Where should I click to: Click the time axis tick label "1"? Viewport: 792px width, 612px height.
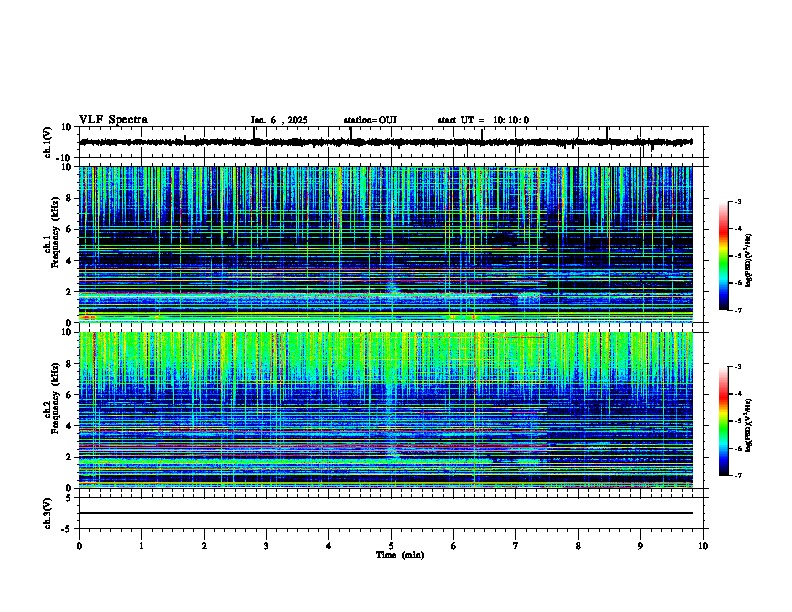pos(141,546)
